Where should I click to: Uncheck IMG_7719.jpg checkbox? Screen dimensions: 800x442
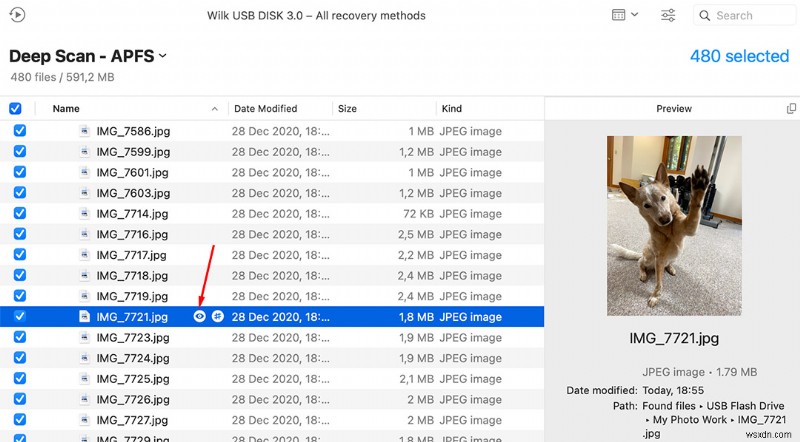(20, 296)
